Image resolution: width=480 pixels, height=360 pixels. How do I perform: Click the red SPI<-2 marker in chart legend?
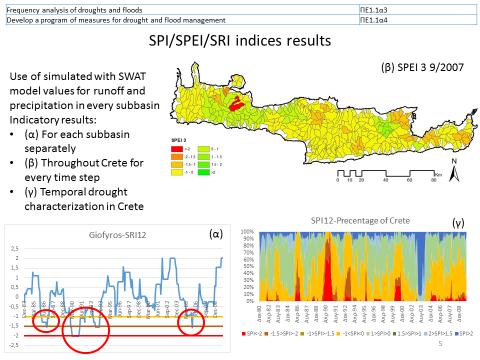[x=244, y=333]
